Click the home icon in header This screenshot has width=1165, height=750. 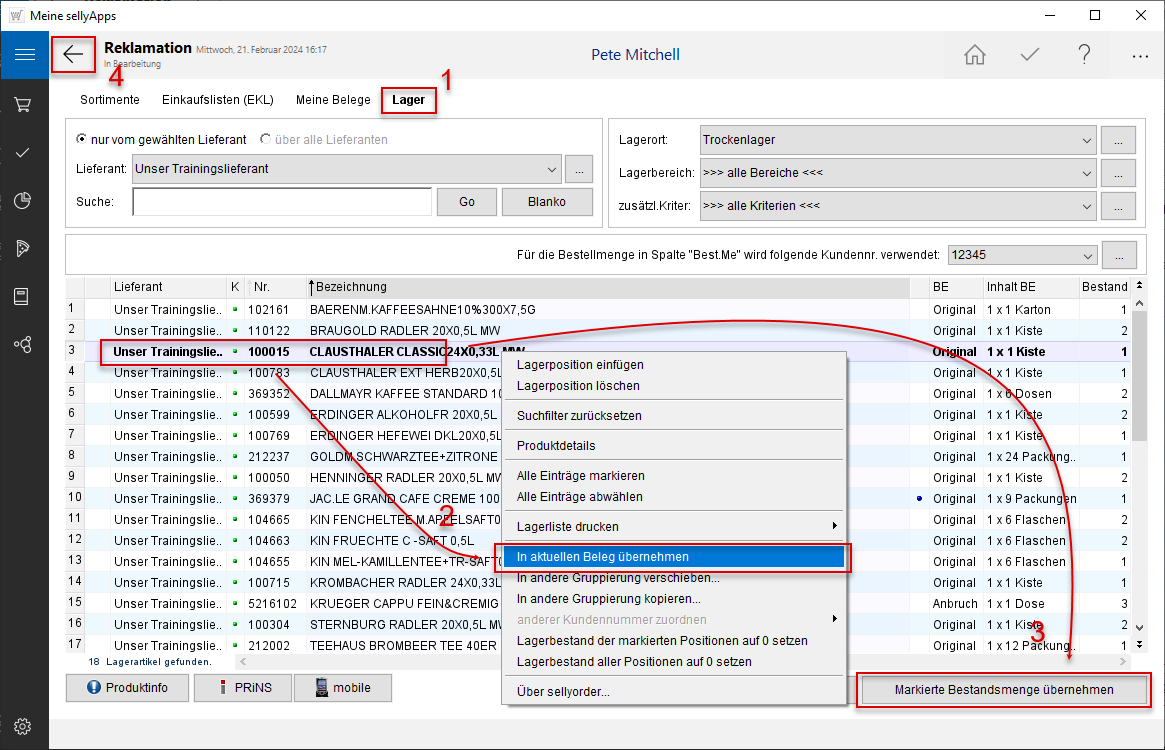(x=974, y=55)
